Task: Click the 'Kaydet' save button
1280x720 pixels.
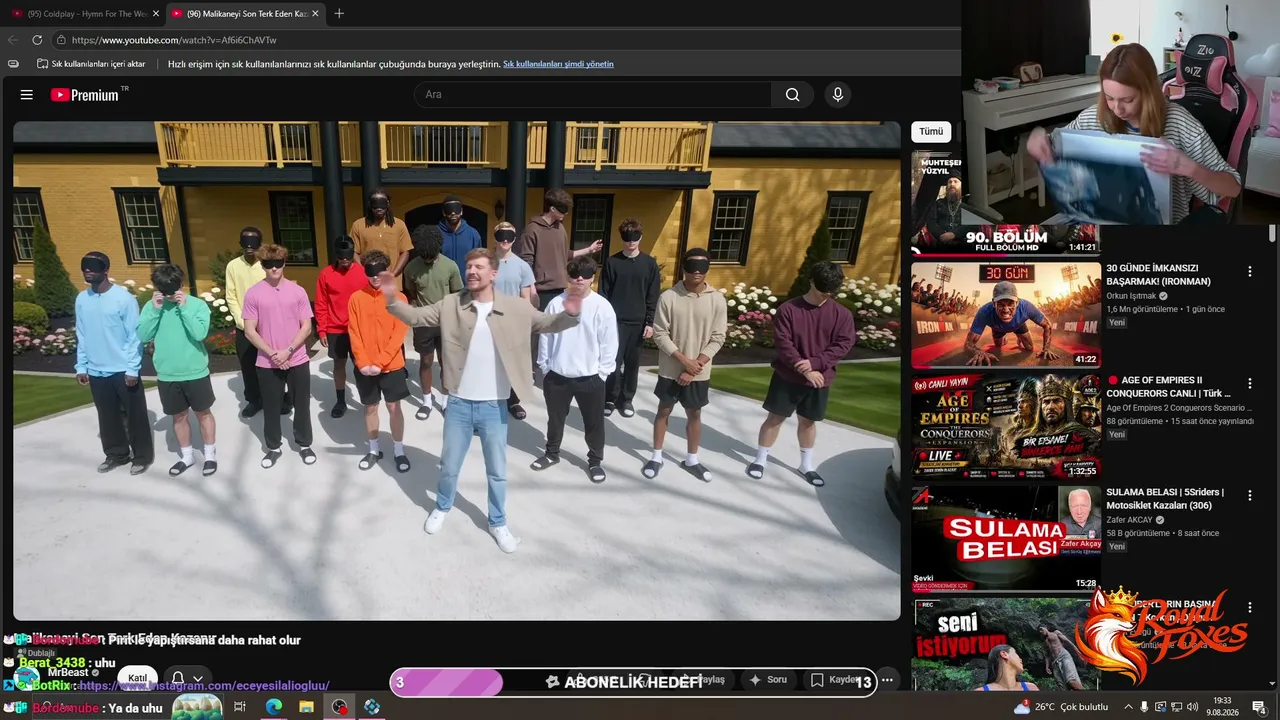Action: tap(835, 680)
